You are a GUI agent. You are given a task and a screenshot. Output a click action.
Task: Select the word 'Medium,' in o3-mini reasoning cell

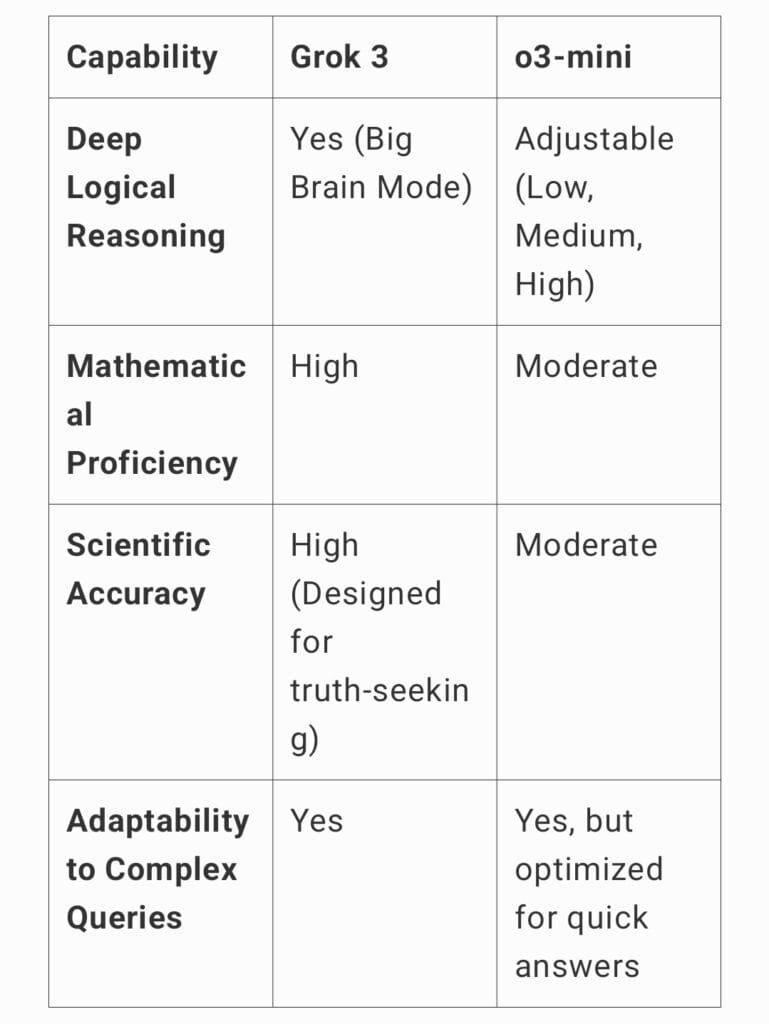[579, 236]
